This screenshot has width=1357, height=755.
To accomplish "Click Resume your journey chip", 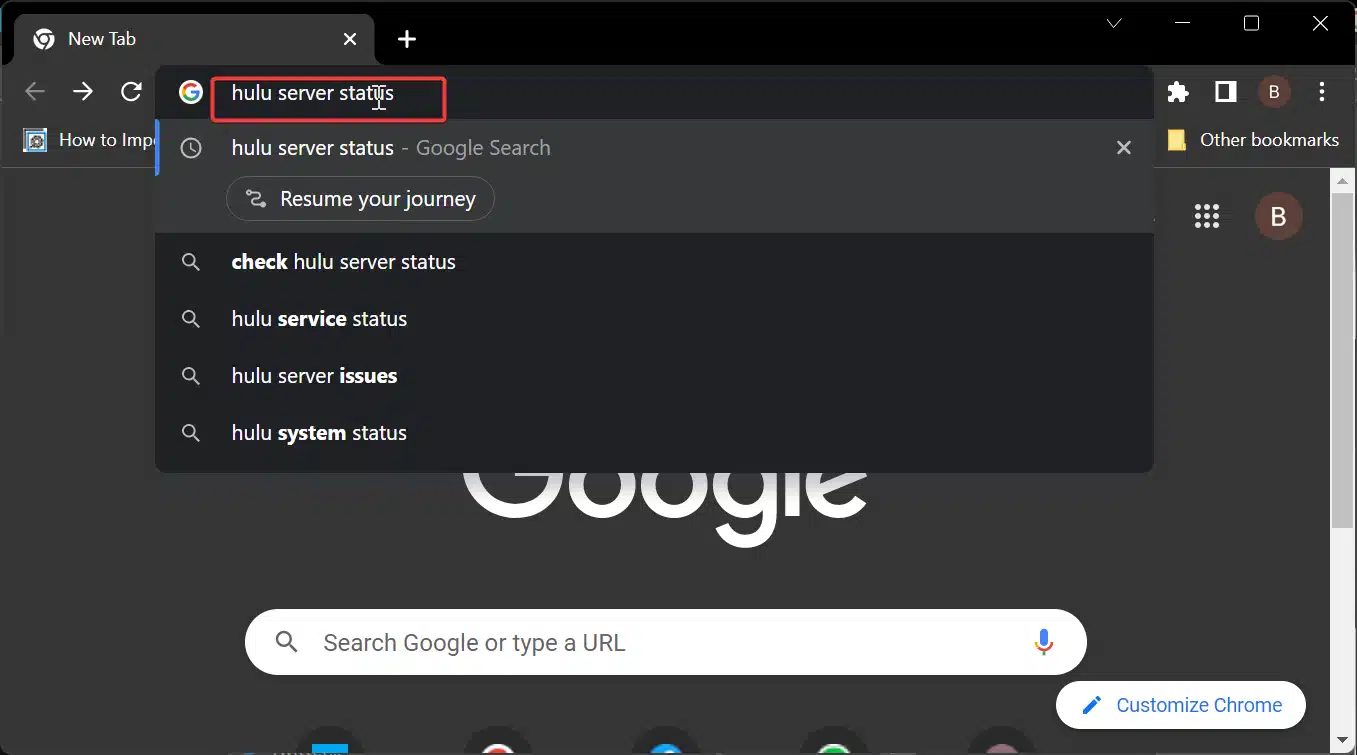I will point(360,199).
